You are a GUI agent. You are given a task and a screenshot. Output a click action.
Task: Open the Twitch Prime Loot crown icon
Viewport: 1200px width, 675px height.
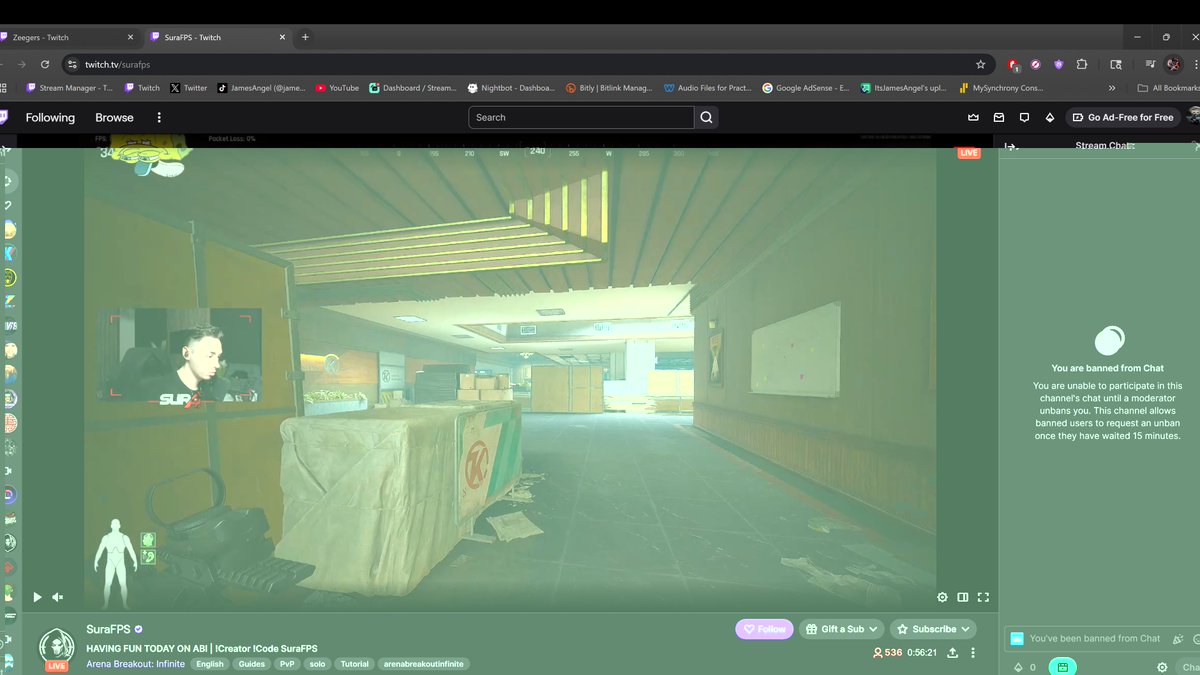[973, 117]
